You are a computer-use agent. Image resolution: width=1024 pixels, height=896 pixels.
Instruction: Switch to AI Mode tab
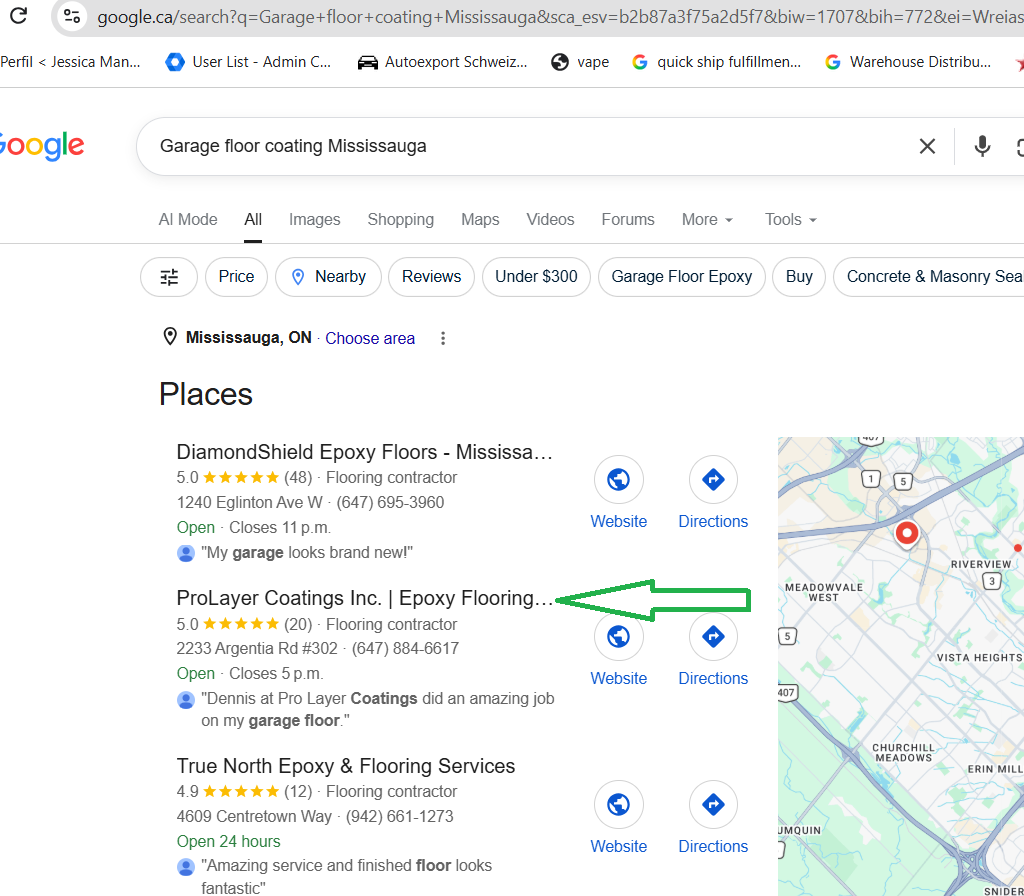pos(188,219)
